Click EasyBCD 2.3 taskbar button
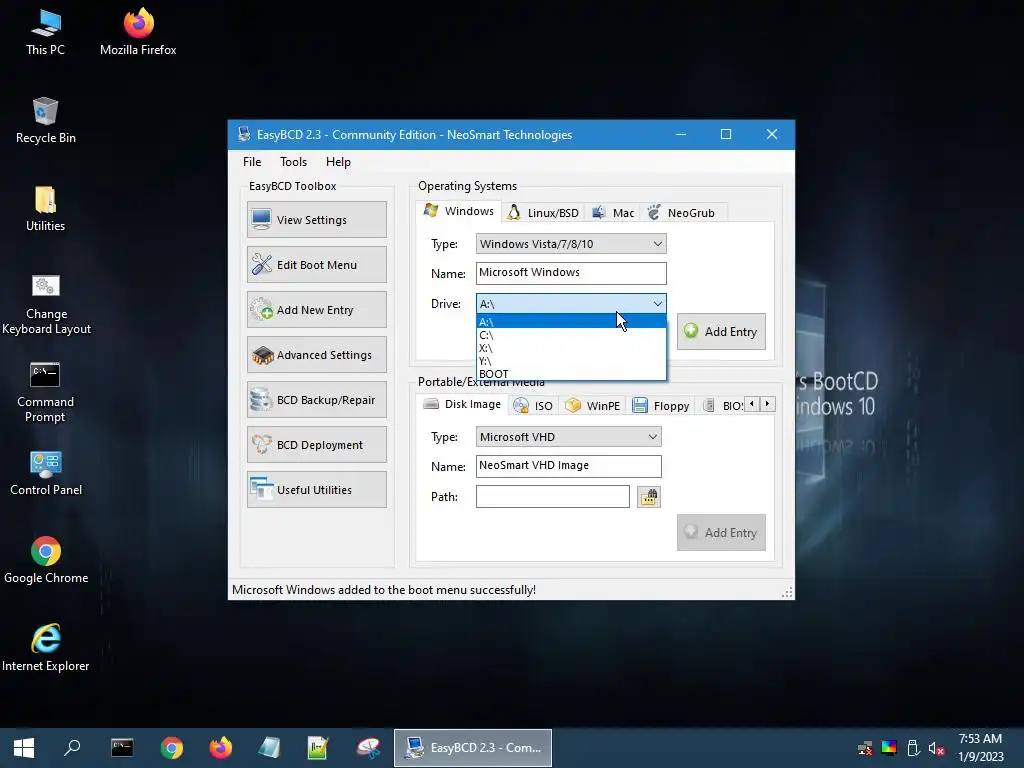Viewport: 1024px width, 768px height. (473, 748)
